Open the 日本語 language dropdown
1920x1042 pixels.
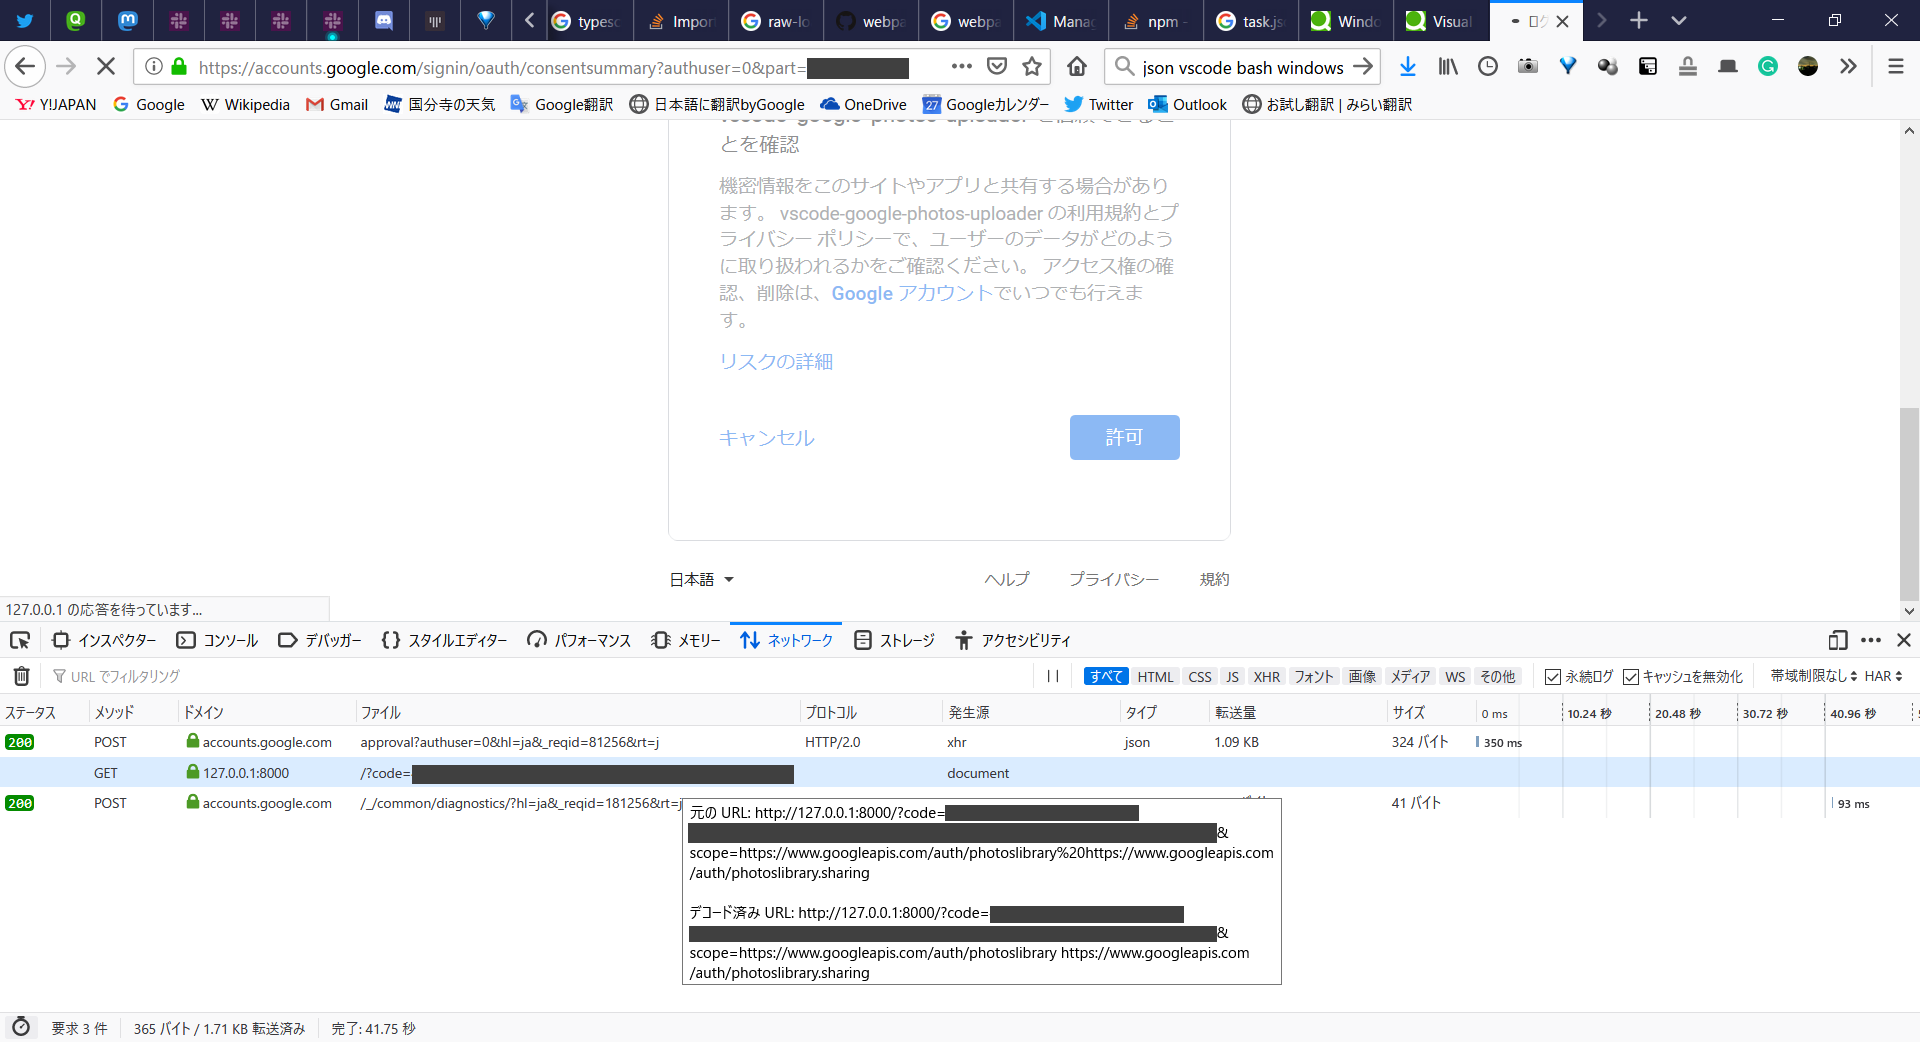700,579
